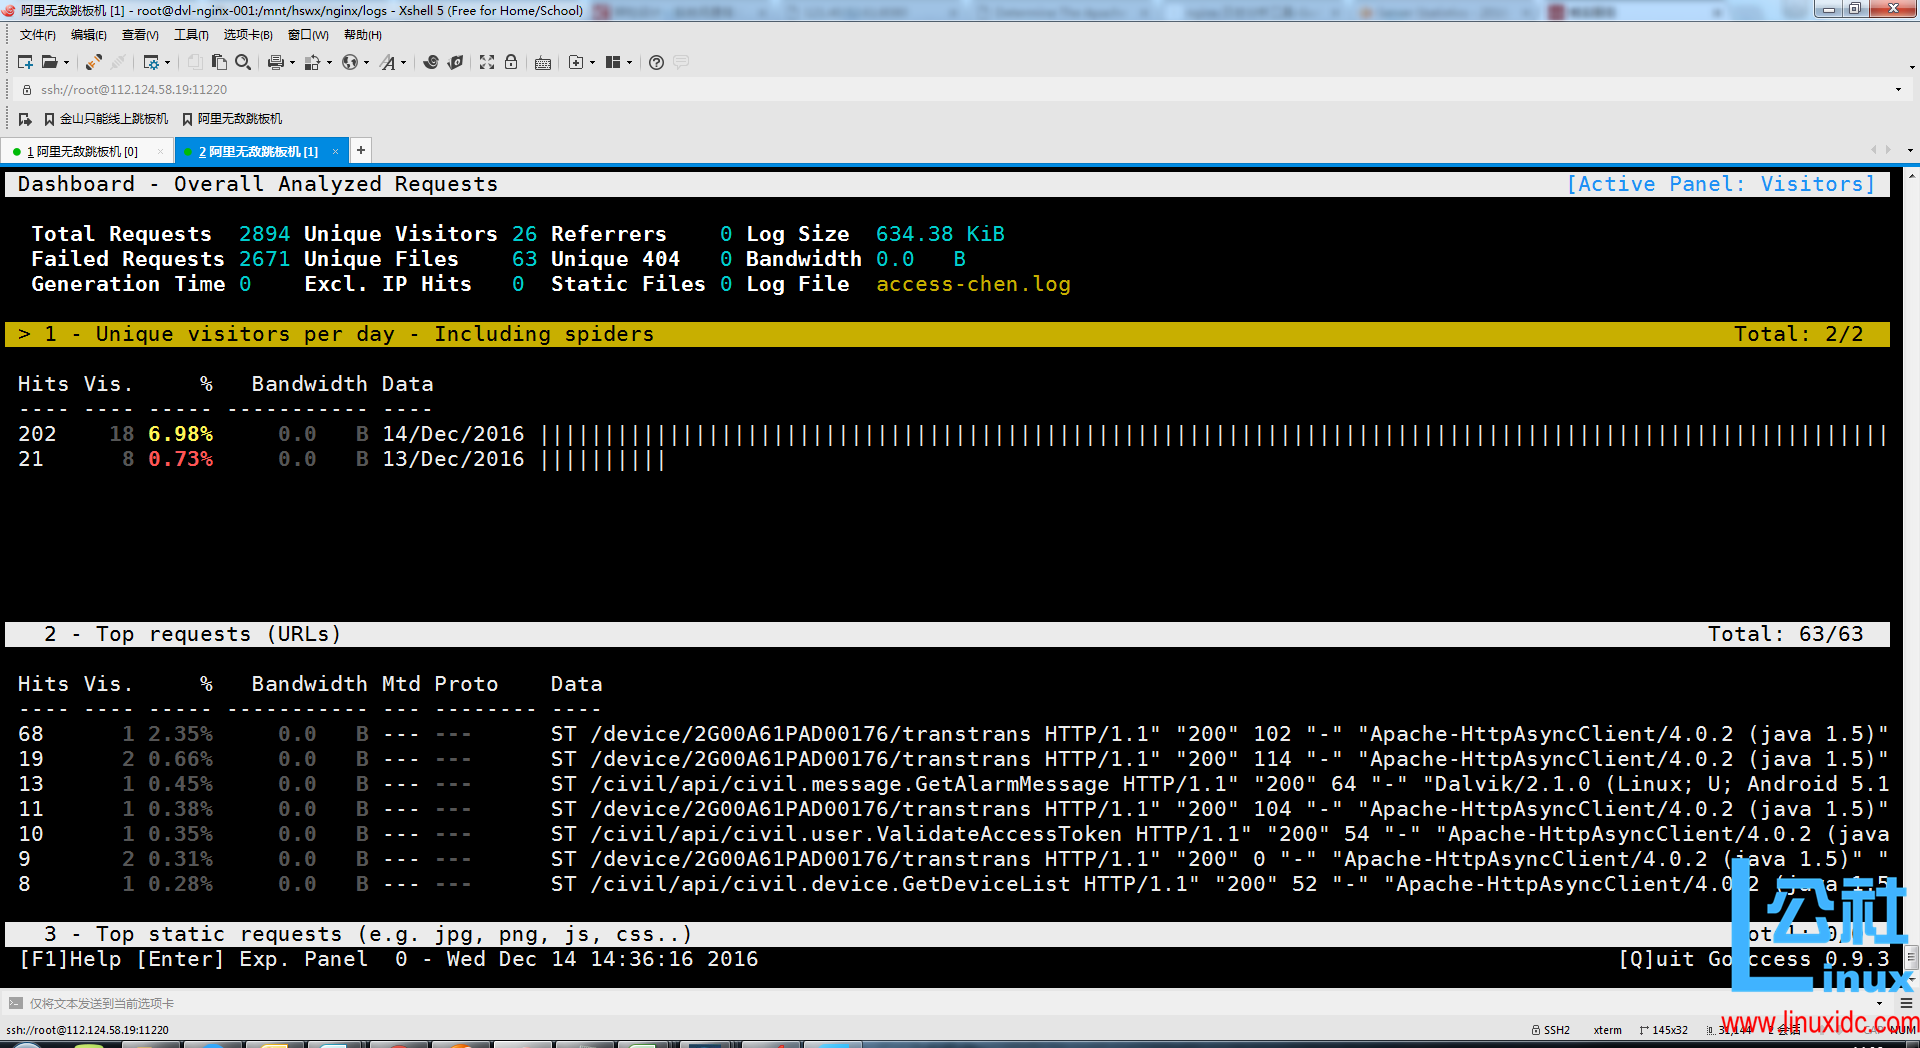1920x1048 pixels.
Task: Expand the print icon dropdown arrow
Action: [292, 63]
